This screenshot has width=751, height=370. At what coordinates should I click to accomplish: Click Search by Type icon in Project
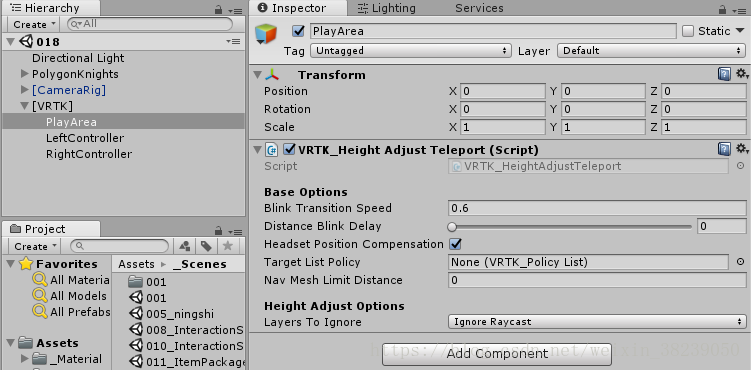(x=184, y=246)
